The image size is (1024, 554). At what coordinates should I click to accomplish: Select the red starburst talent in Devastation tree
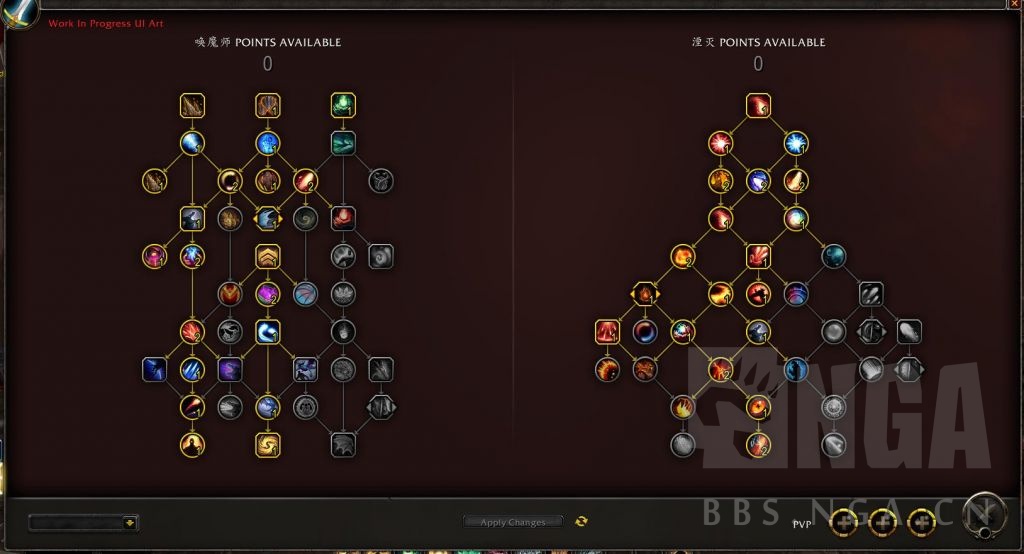(x=720, y=143)
